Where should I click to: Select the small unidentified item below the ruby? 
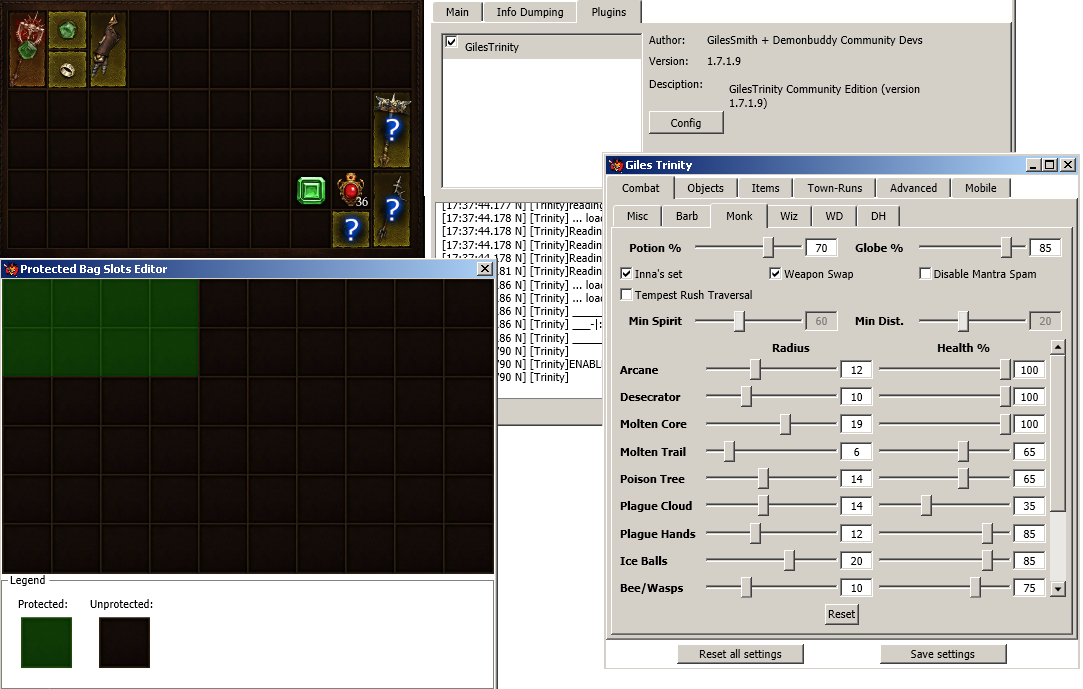352,229
